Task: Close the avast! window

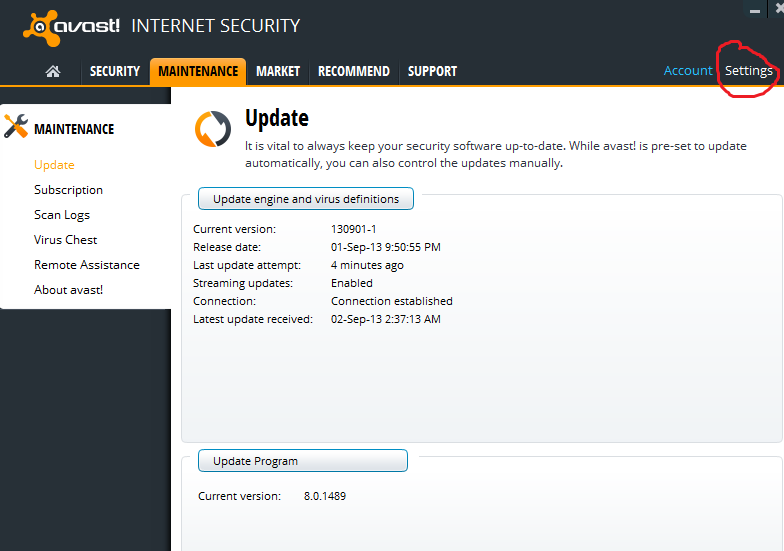Action: (x=777, y=9)
